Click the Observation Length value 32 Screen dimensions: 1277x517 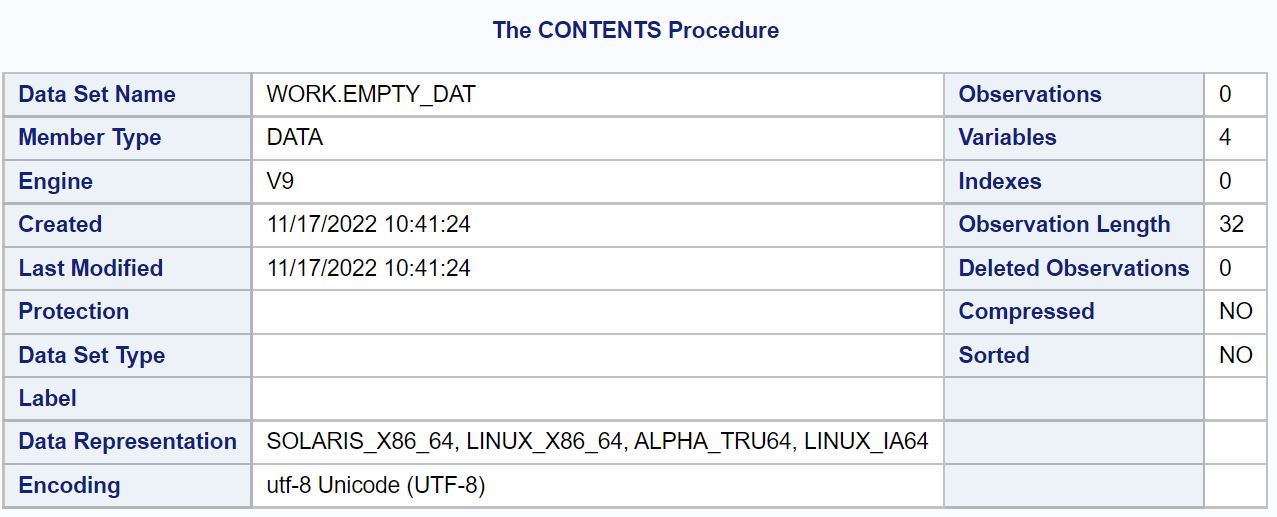click(1232, 225)
